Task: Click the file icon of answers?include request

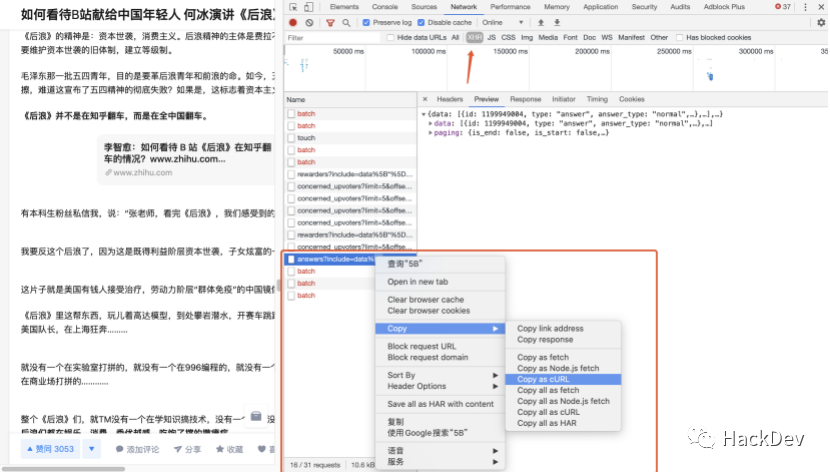Action: coord(291,259)
